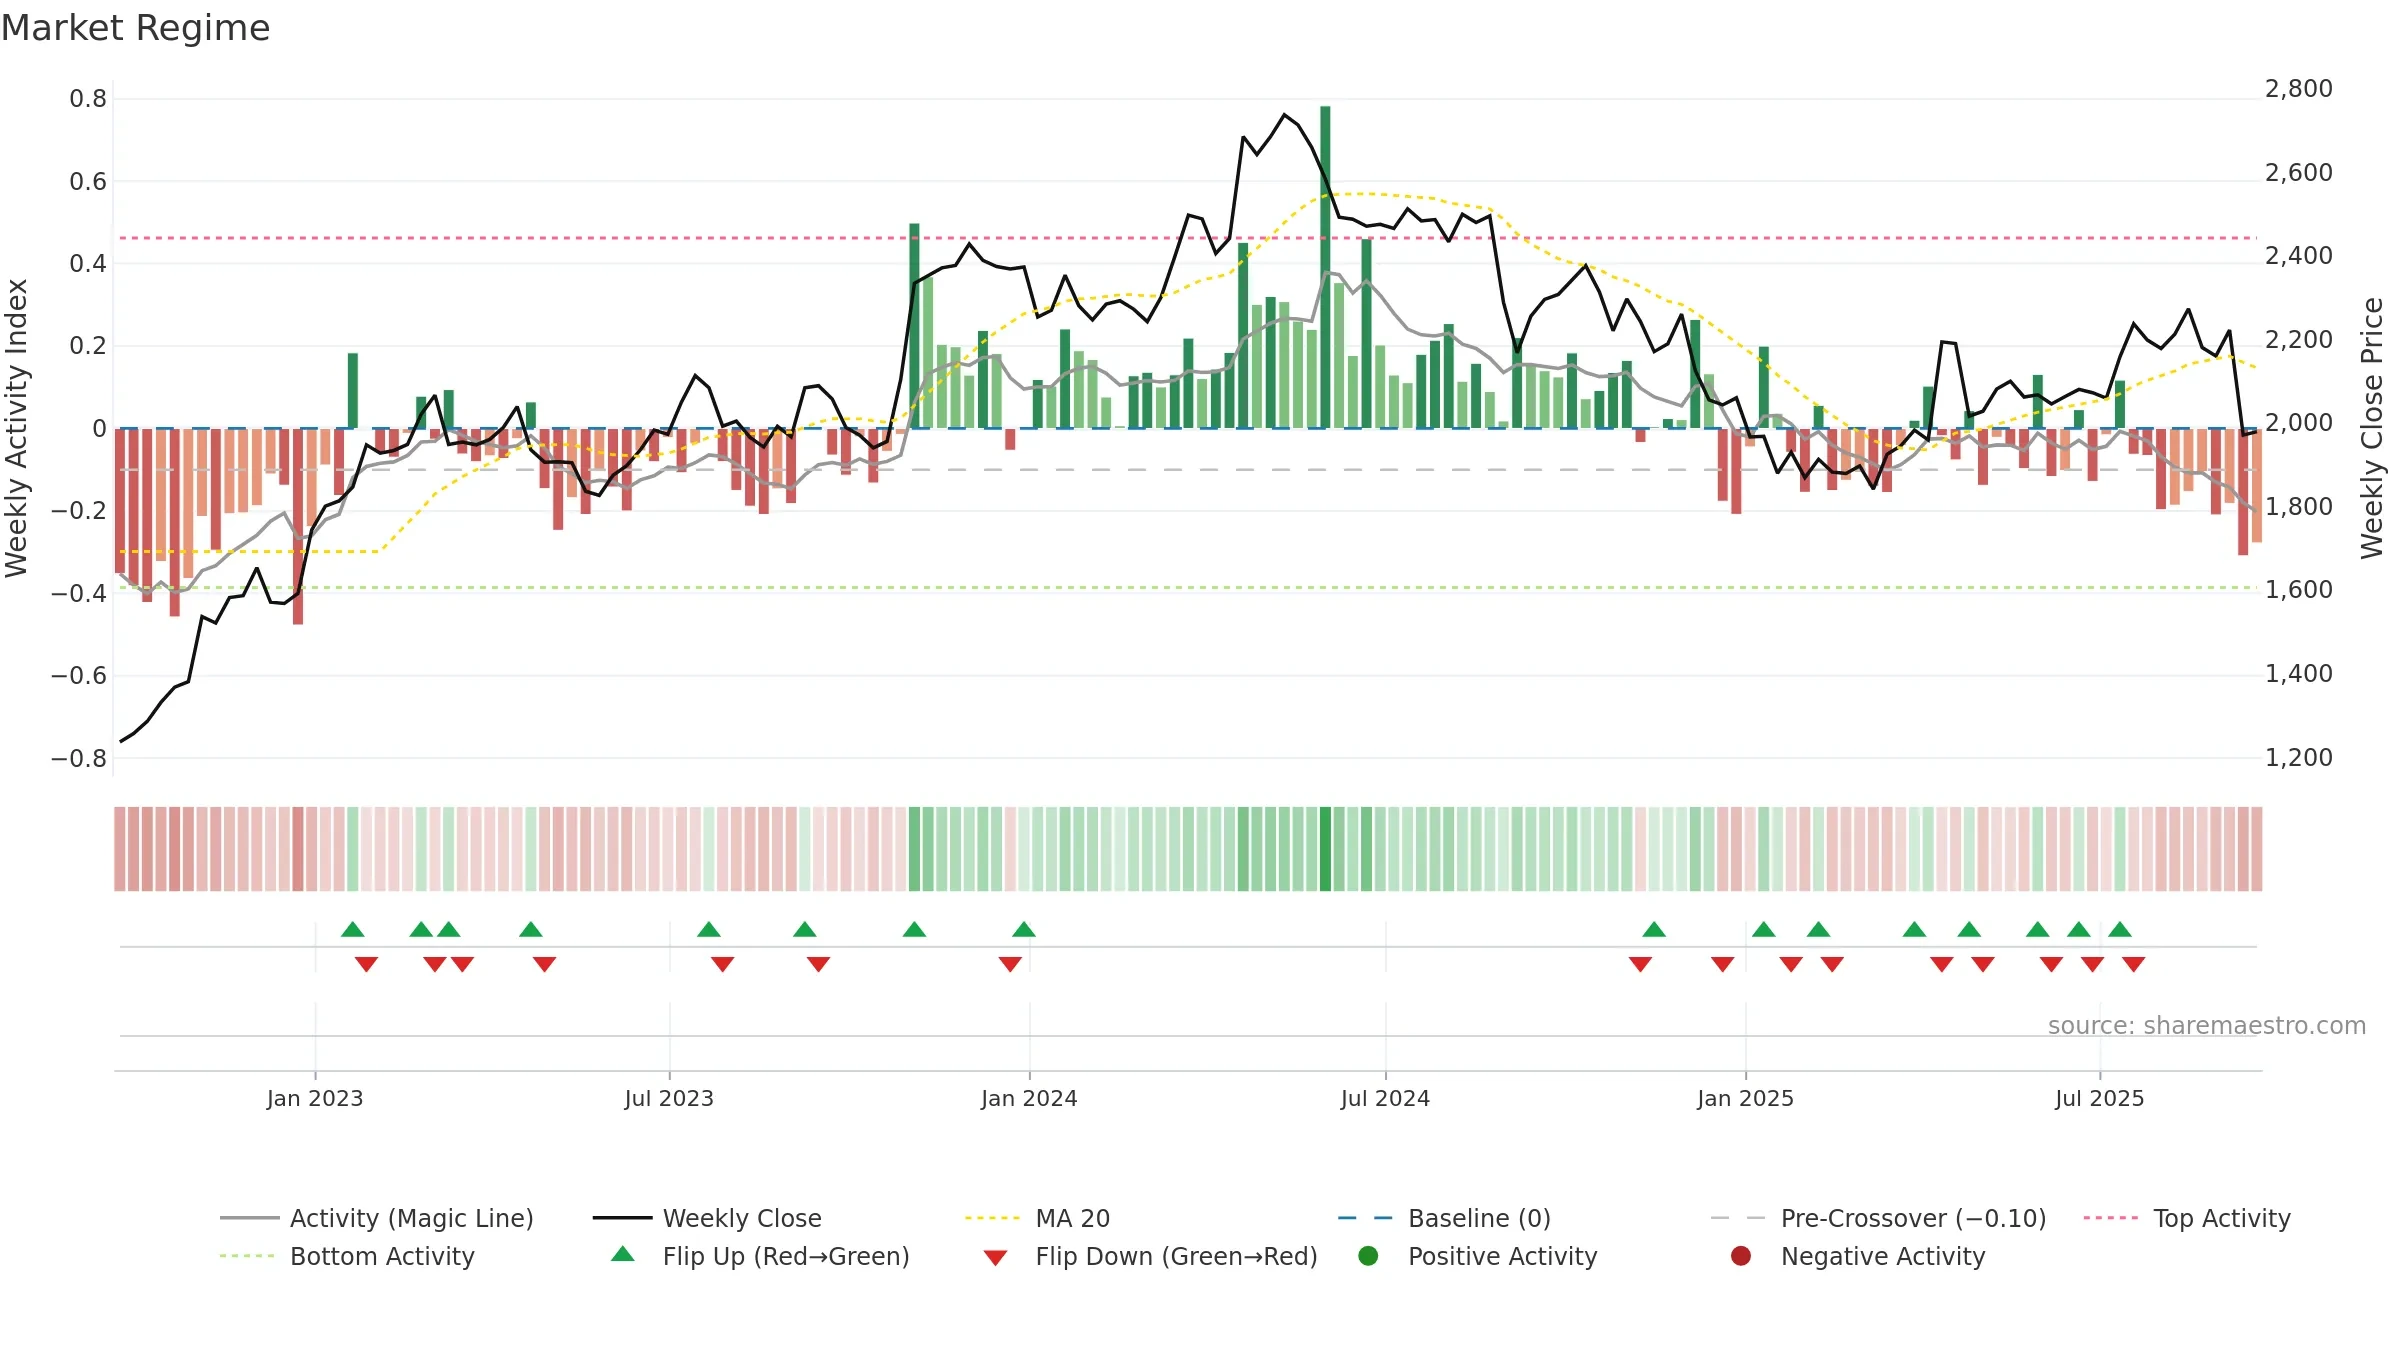Click the Jul 2025 axis label
Viewport: 2400px width, 1350px height.
pos(2099,1098)
